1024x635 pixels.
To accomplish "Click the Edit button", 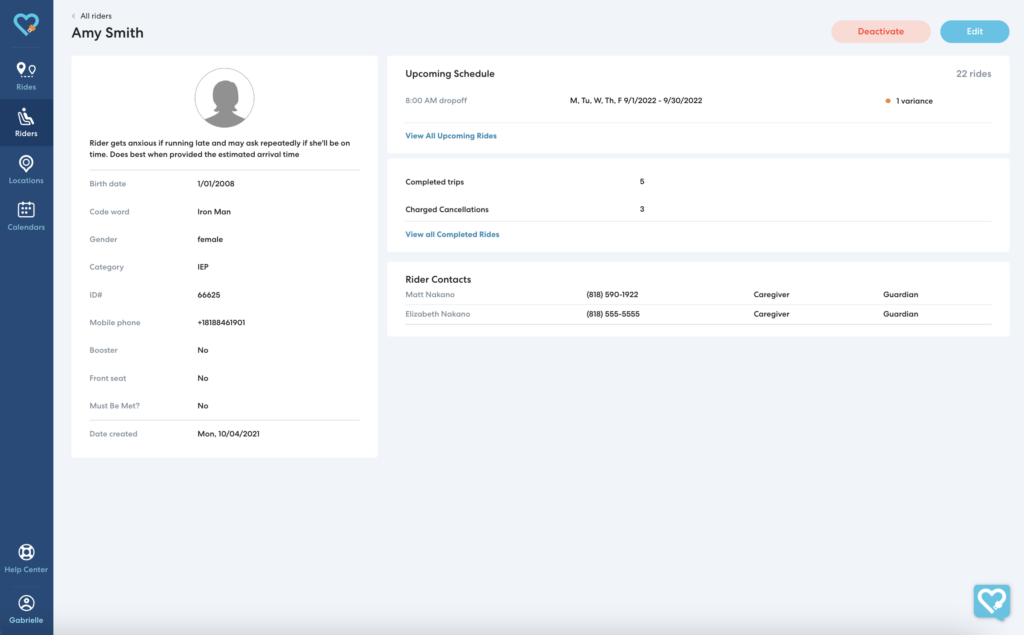I will [974, 31].
